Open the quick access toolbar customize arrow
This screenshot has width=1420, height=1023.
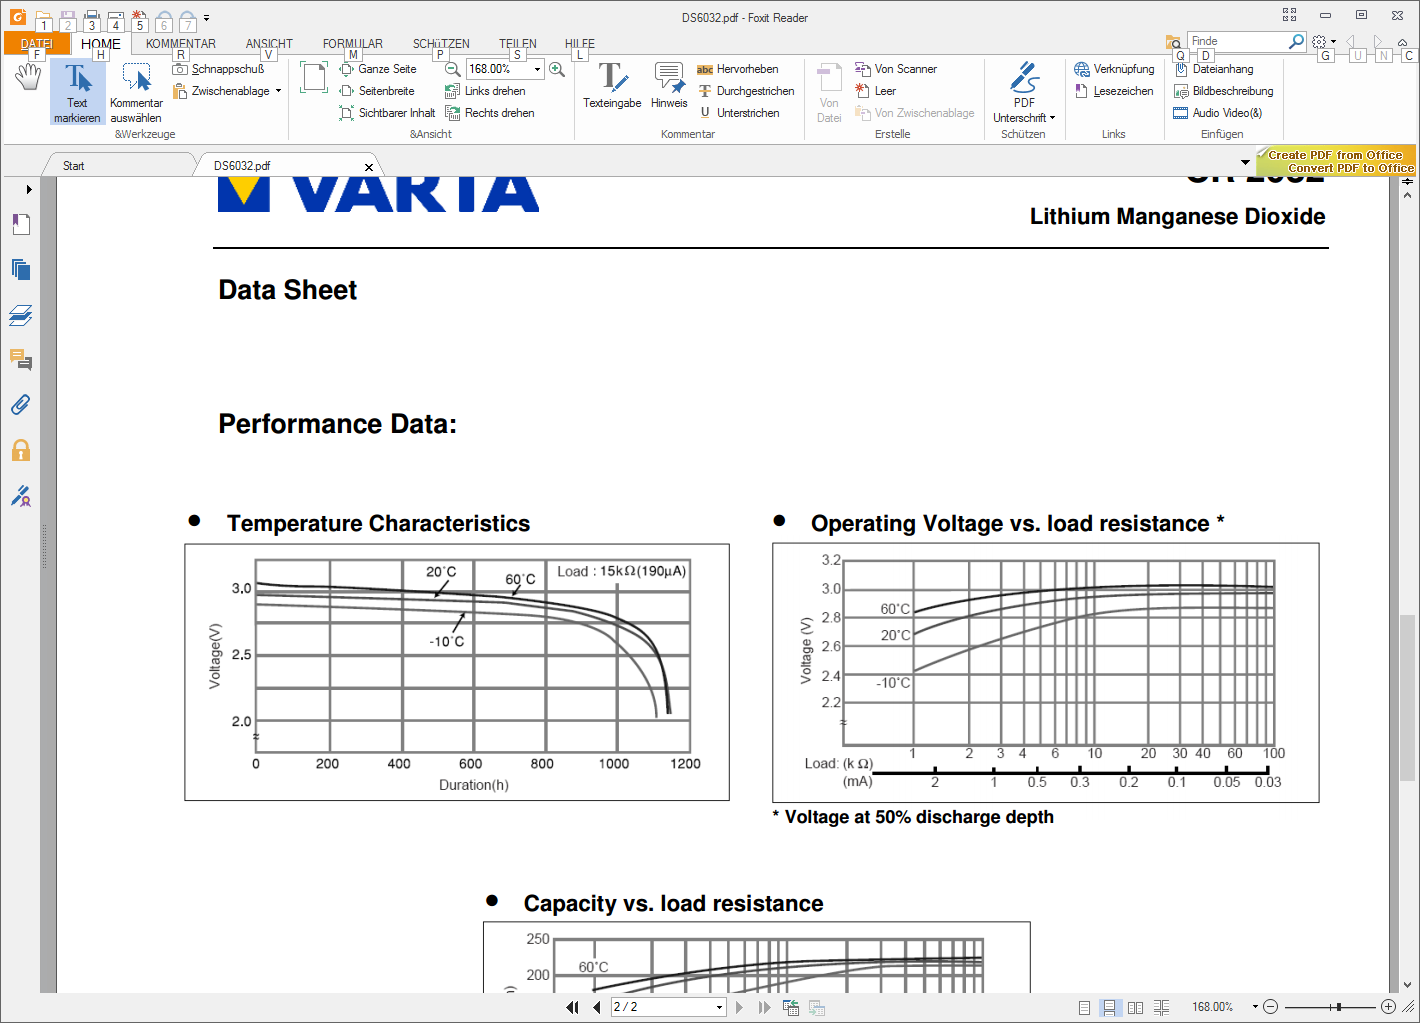pos(206,18)
